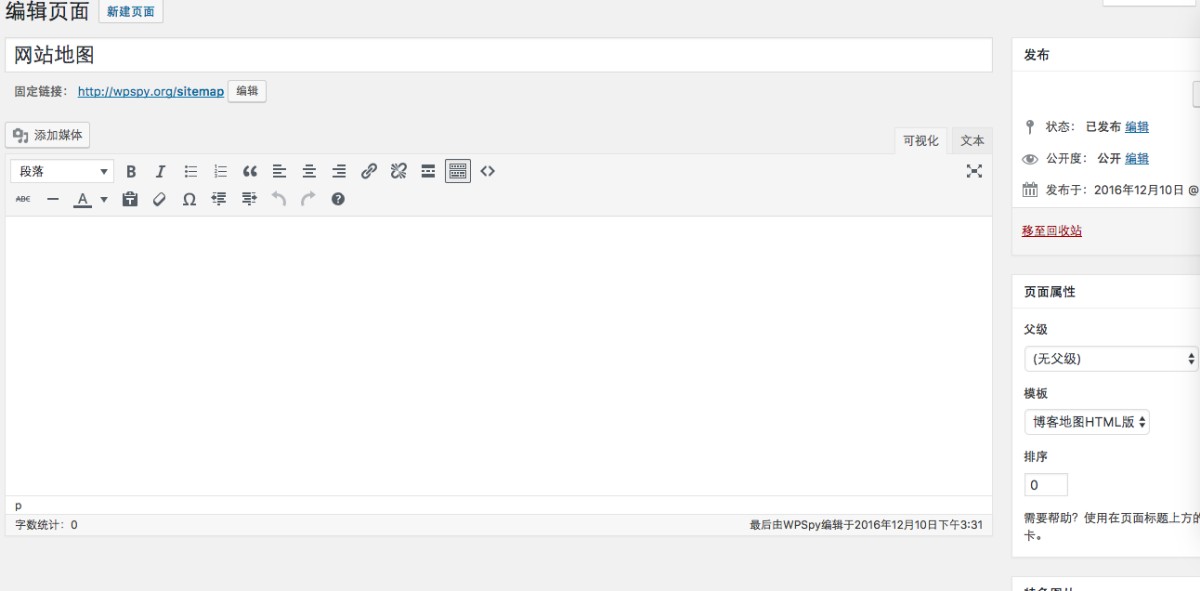Switch to the 可视化 editing tab

tap(920, 141)
